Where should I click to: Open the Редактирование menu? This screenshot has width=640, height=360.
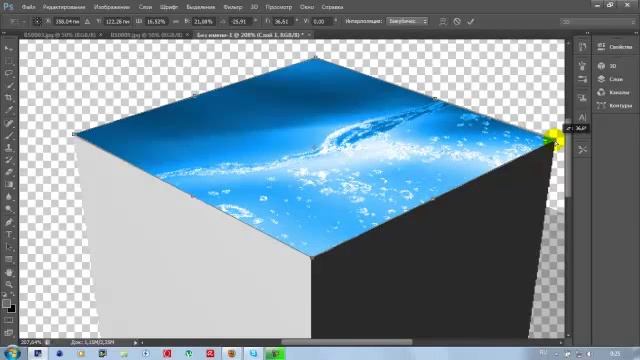[x=64, y=7]
